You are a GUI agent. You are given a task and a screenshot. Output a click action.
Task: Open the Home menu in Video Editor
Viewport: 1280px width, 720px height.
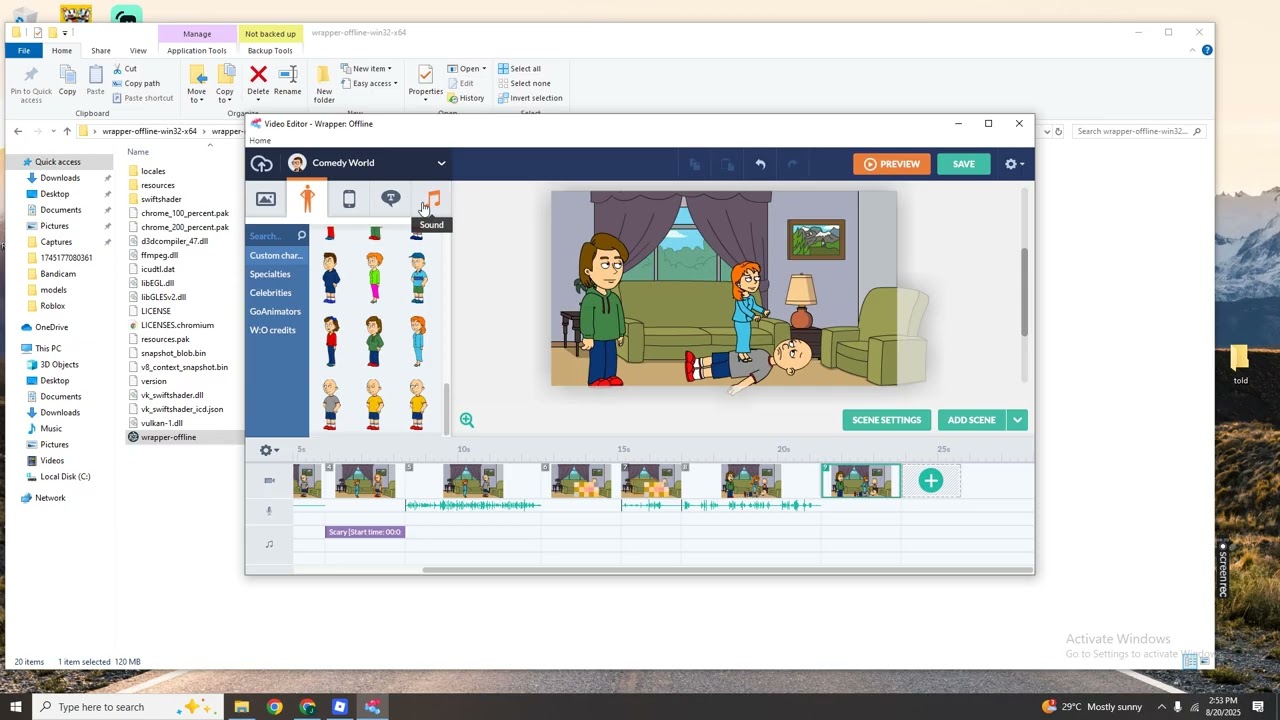tap(260, 141)
